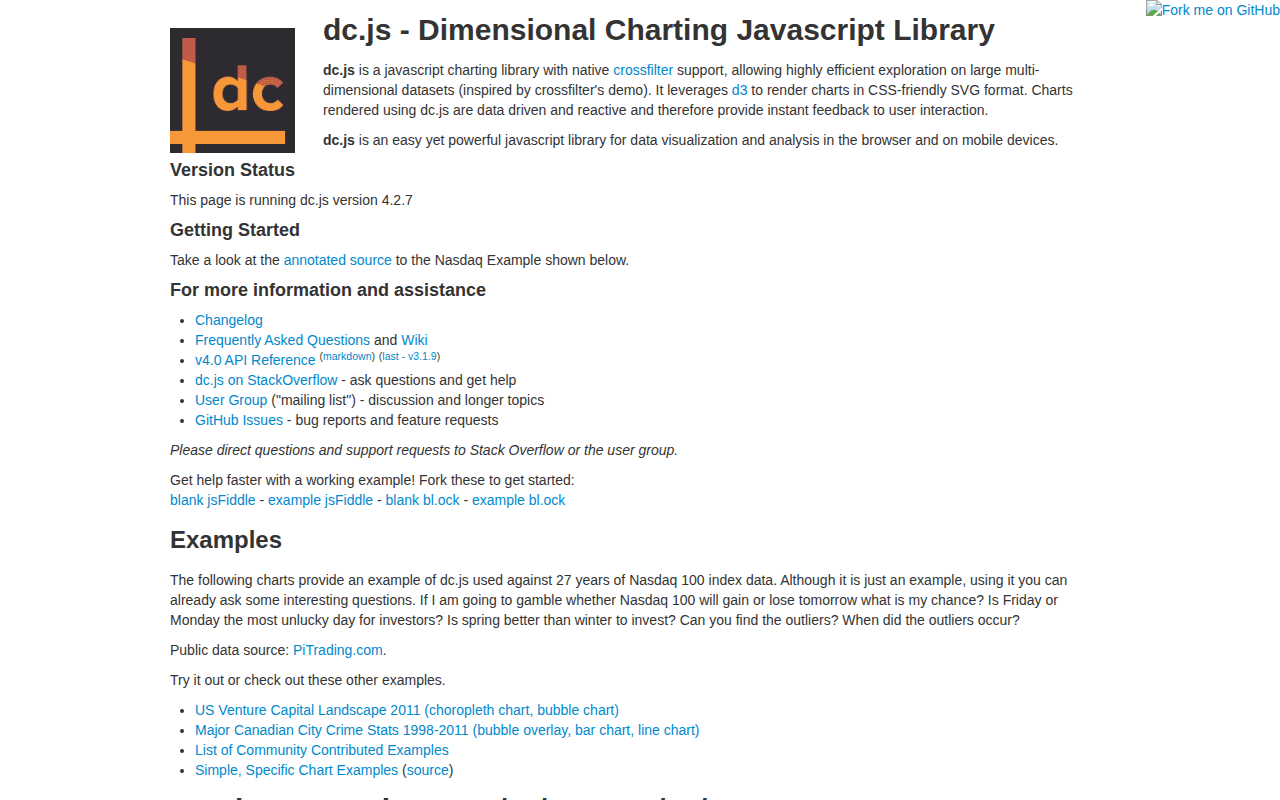The width and height of the screenshot is (1280, 800).
Task: Follow the d3 link
Action: pyautogui.click(x=740, y=90)
